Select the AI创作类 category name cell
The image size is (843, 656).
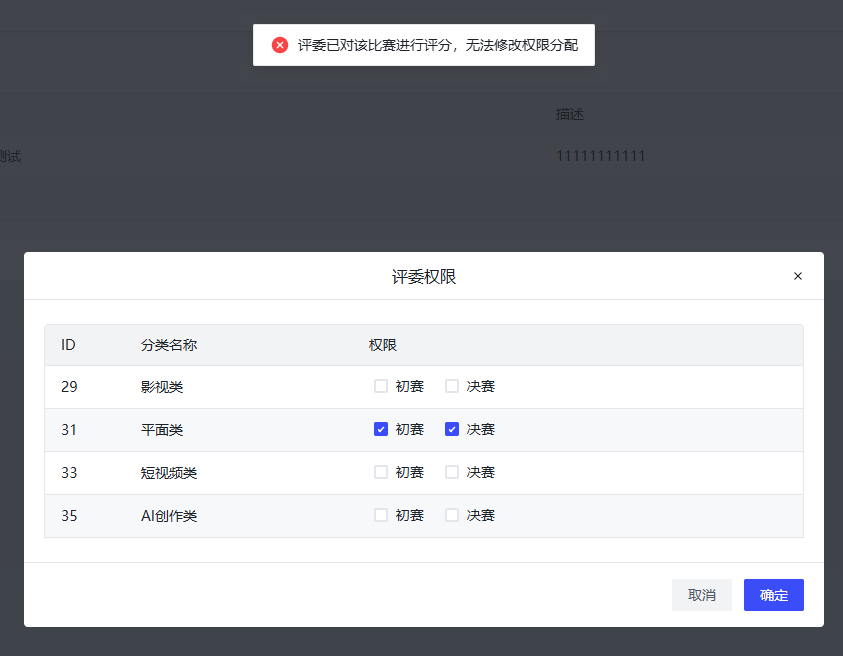(x=169, y=516)
